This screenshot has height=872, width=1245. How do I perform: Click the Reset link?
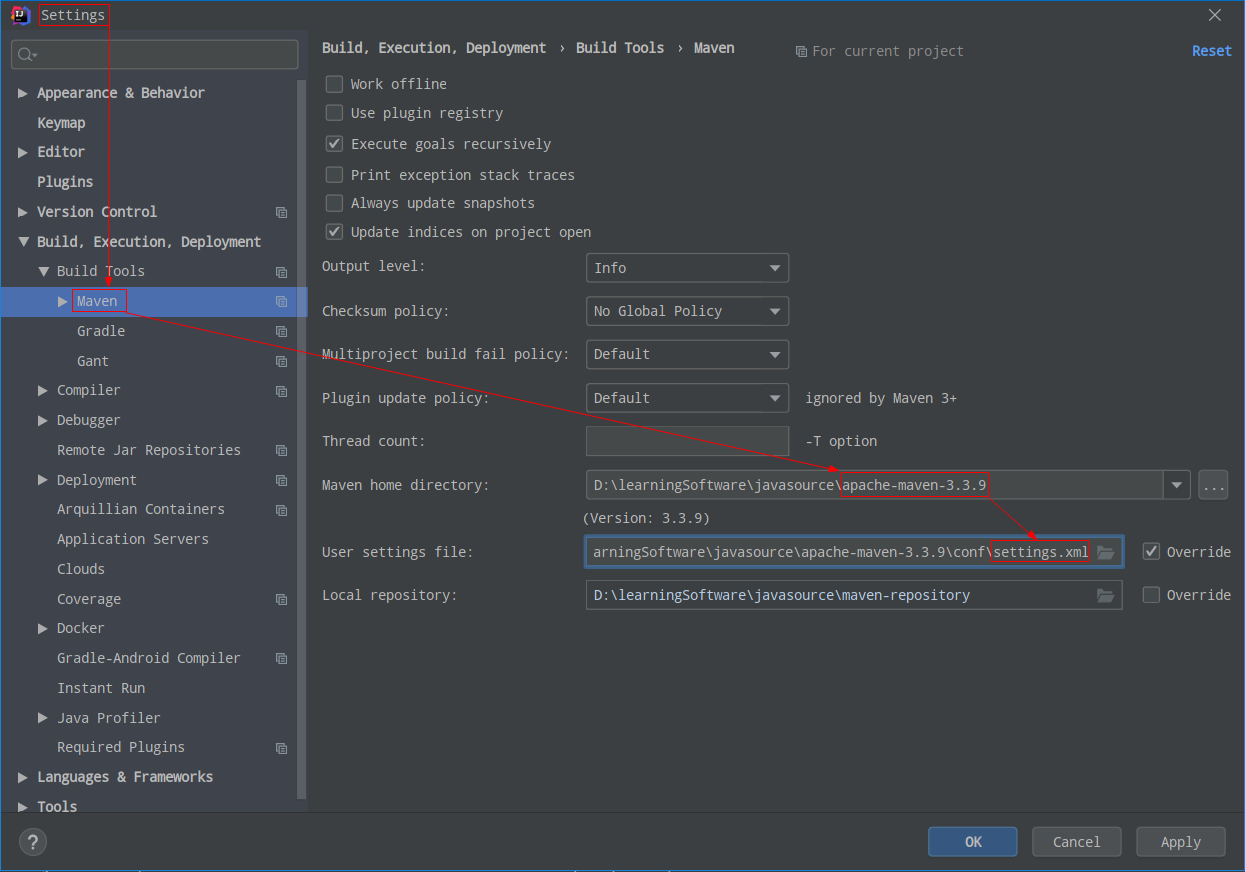(1212, 51)
